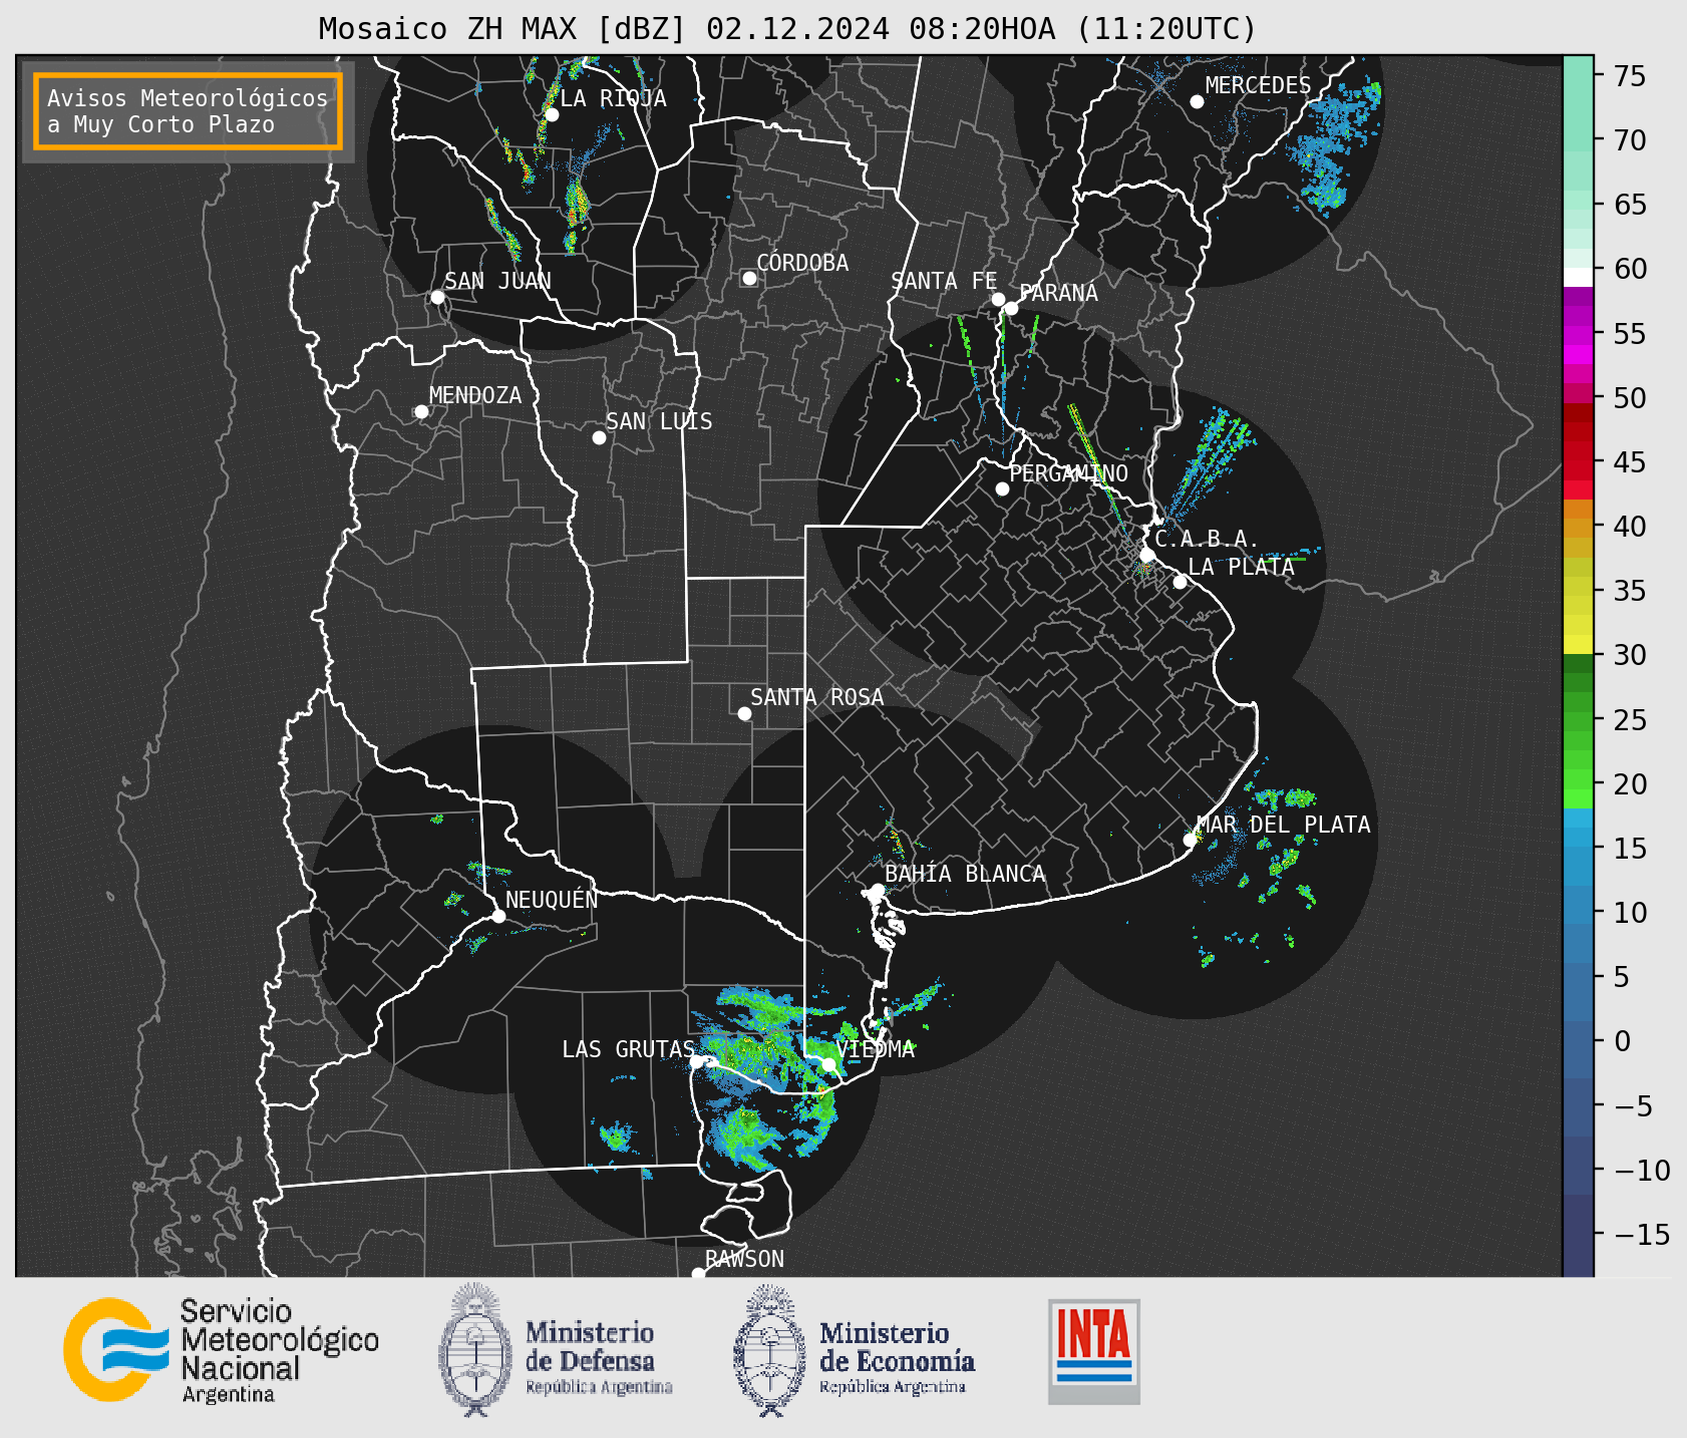Click the PARANÁ city marker dot
Screen dimensions: 1687x1438
coord(1011,308)
